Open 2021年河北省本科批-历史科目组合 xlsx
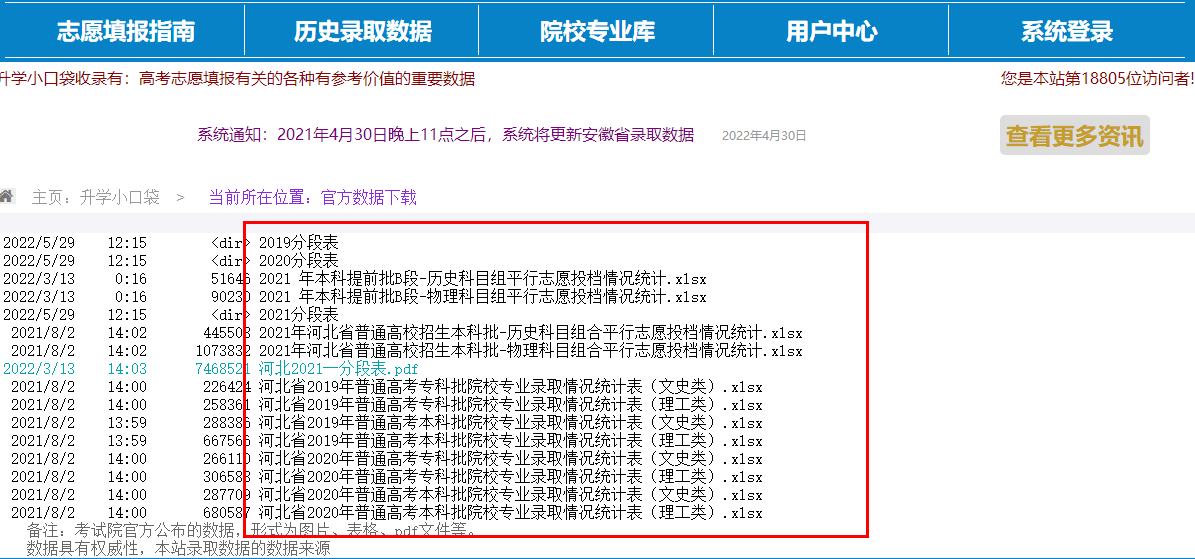Screen dimensions: 1195x559 click(530, 333)
